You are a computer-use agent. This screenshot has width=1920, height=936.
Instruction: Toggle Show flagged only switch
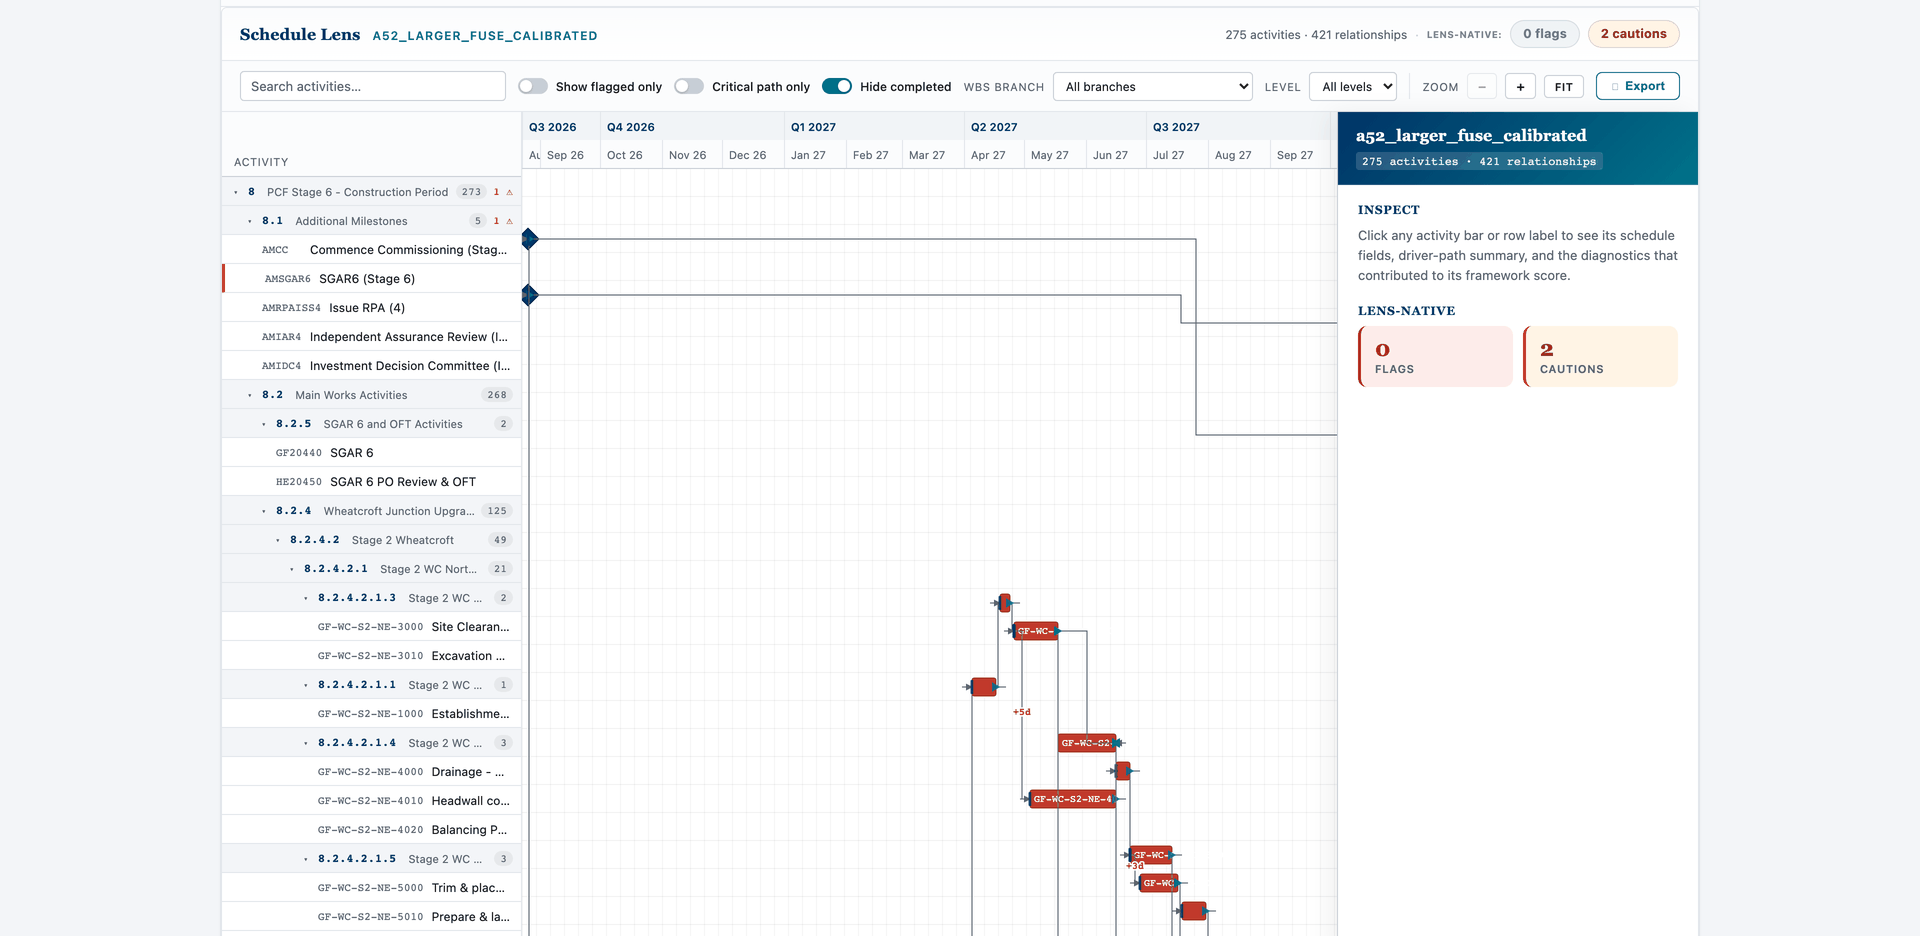click(533, 86)
